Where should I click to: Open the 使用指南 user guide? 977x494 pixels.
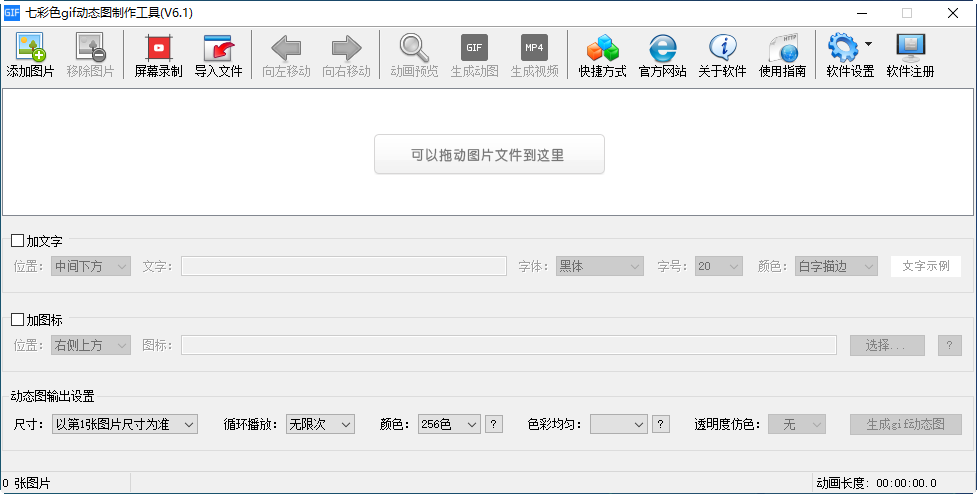(x=783, y=55)
